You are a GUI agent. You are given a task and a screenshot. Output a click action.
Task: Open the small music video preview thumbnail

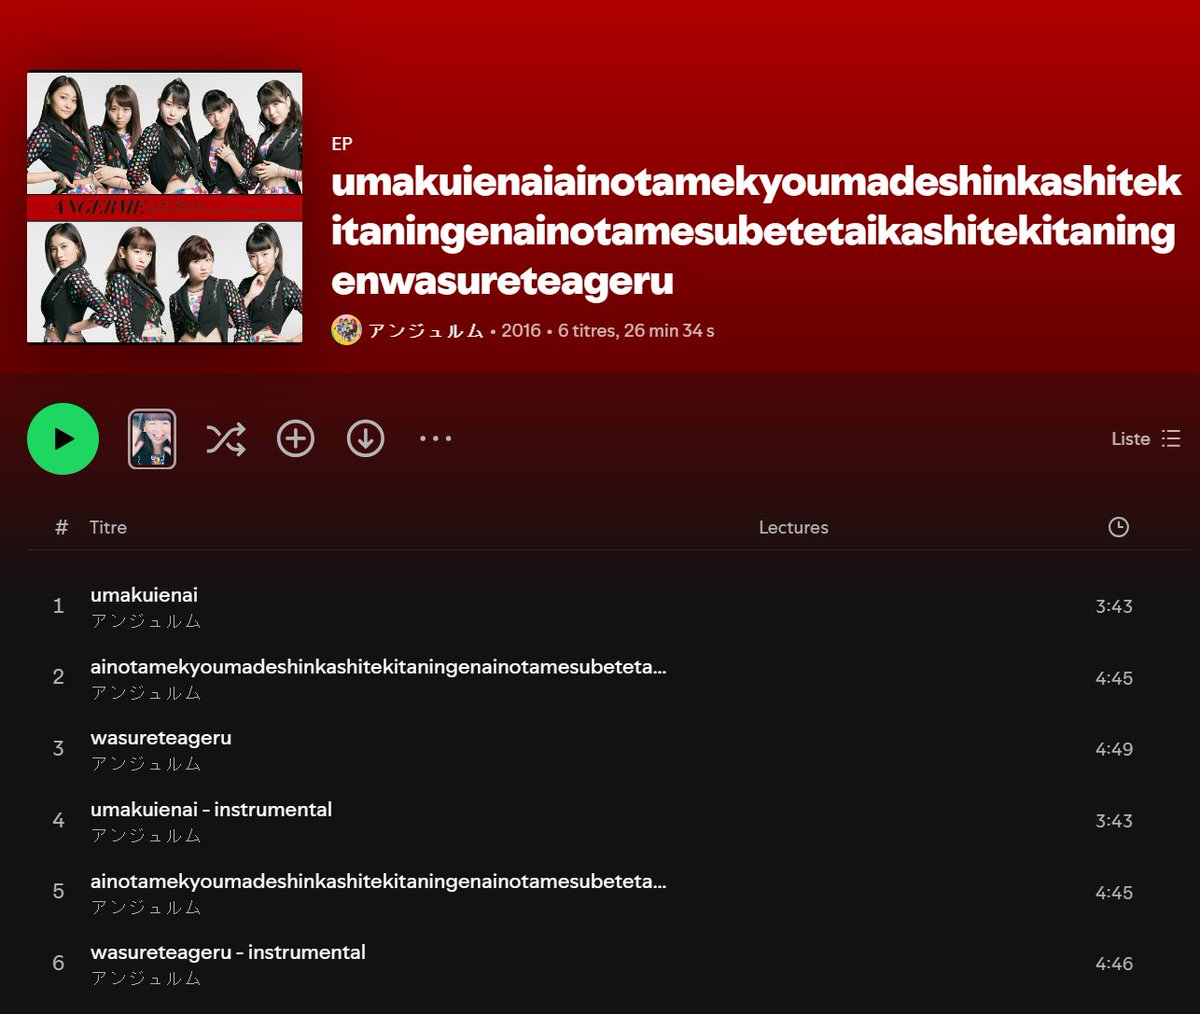click(152, 439)
